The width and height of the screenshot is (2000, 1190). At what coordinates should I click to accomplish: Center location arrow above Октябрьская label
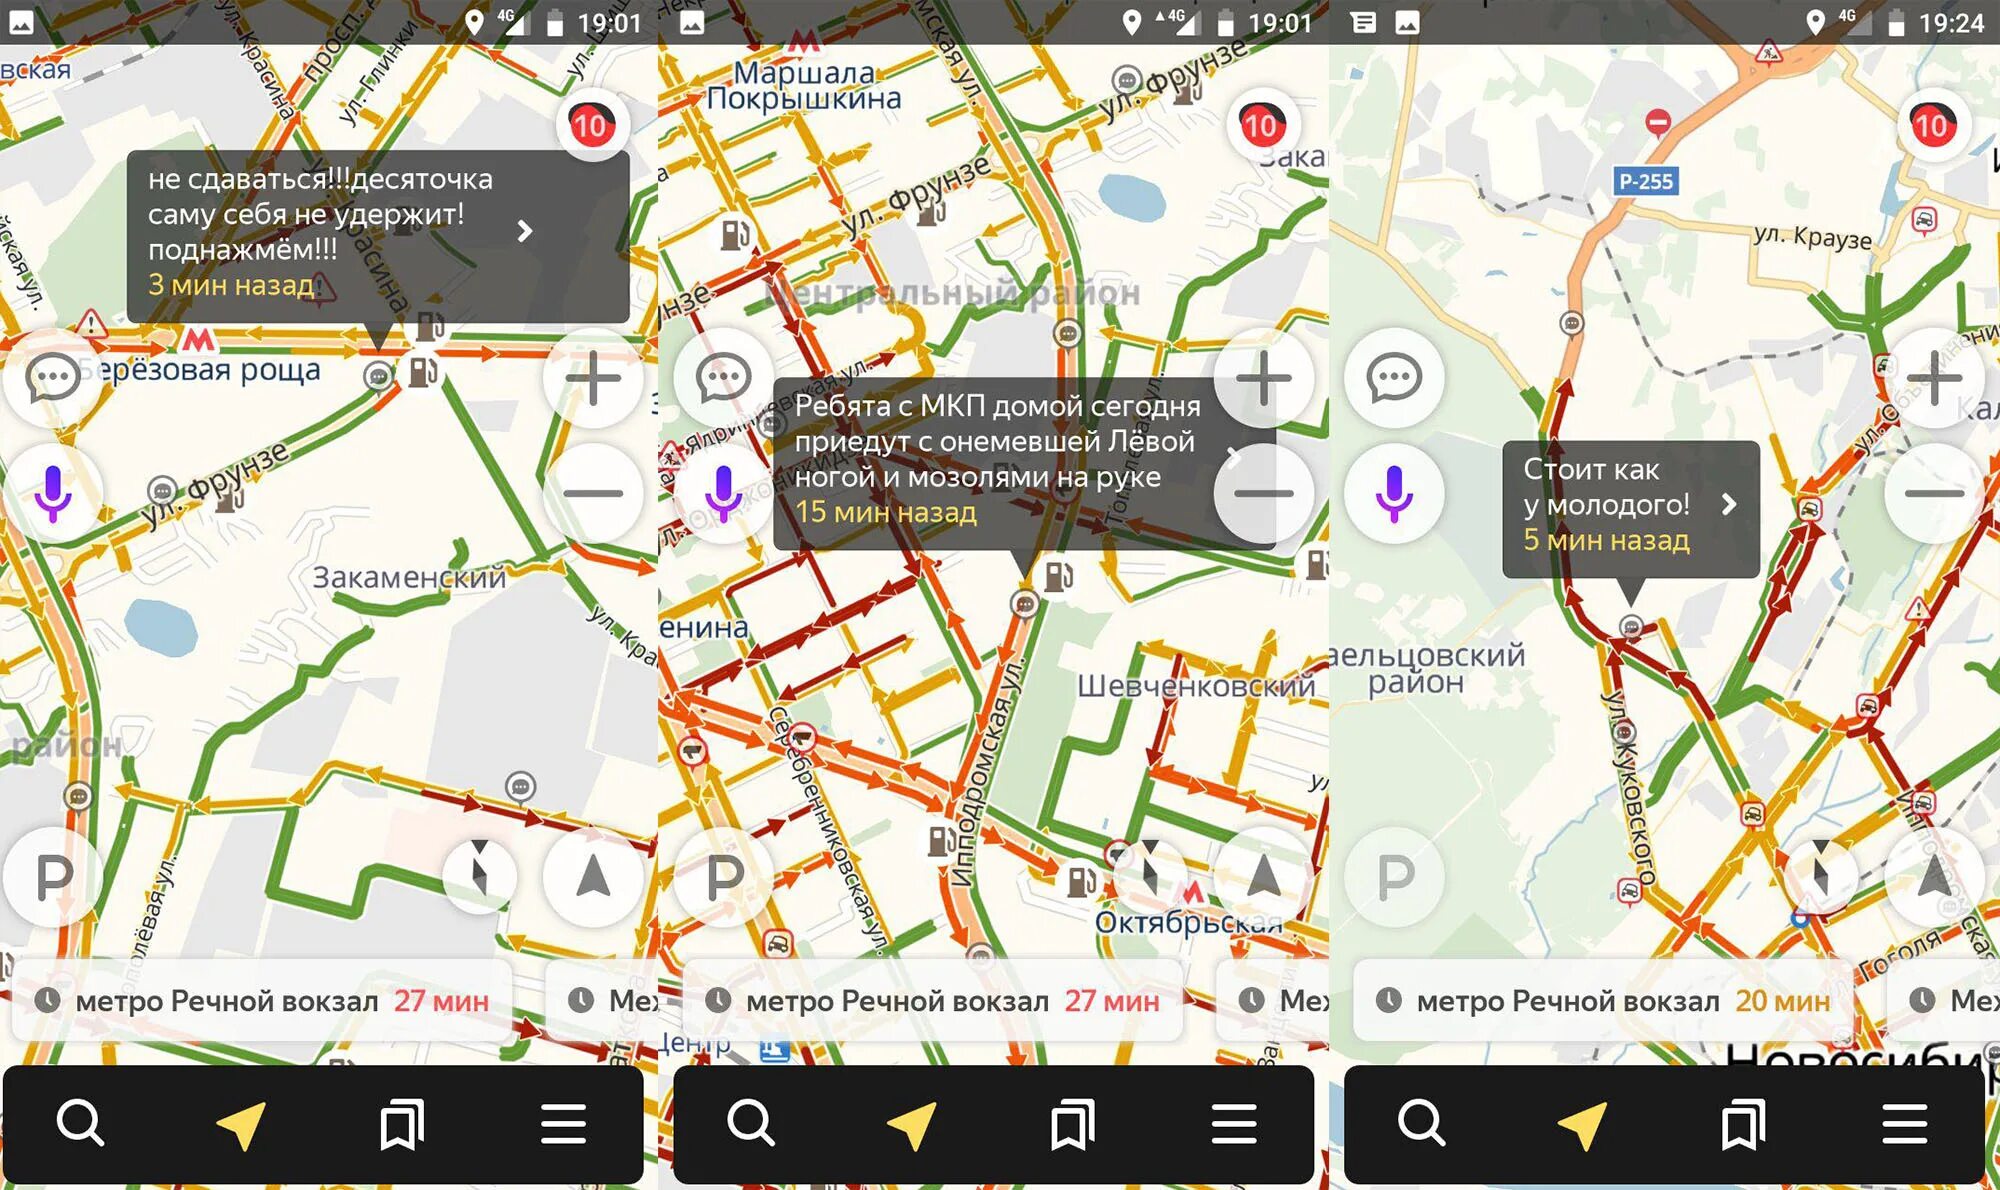(1264, 877)
